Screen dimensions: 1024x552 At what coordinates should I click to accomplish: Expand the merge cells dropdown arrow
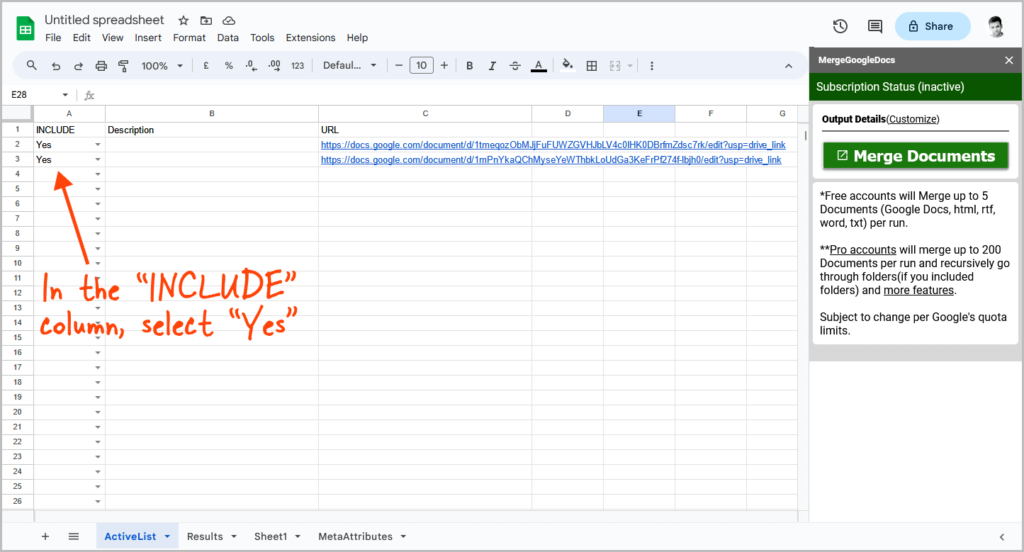(630, 66)
